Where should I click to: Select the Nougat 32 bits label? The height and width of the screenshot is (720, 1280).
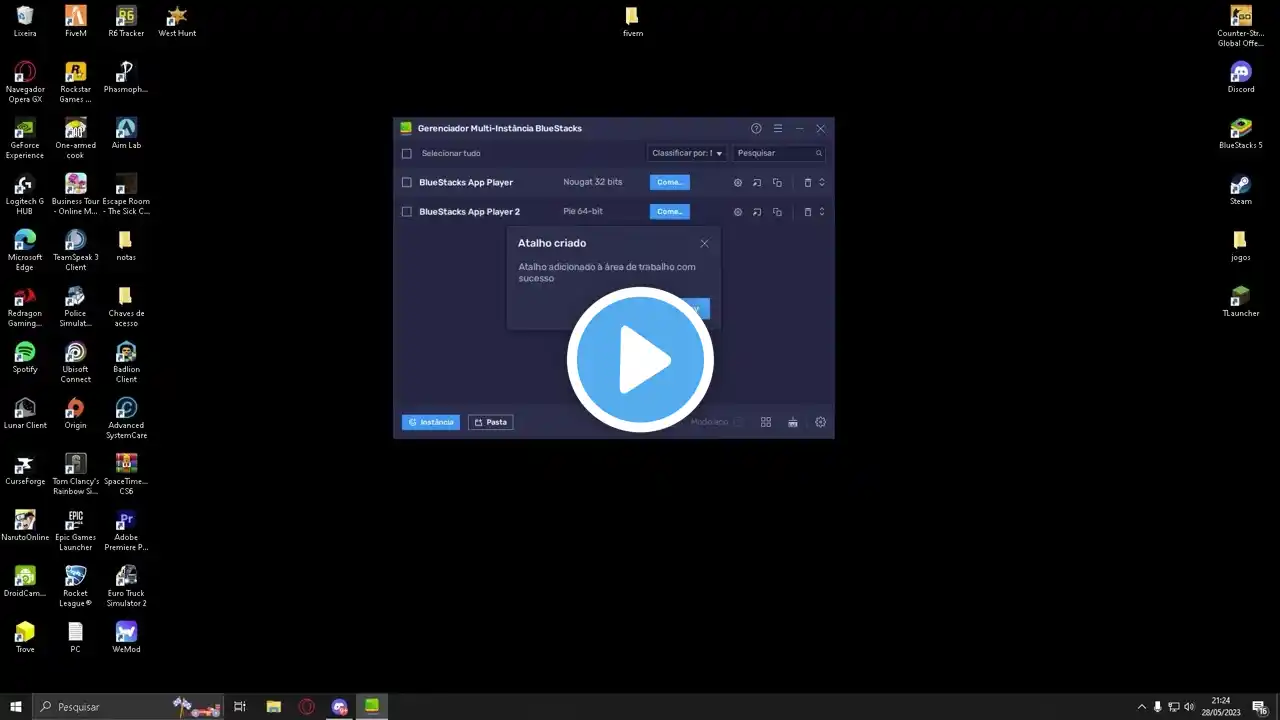coord(593,183)
